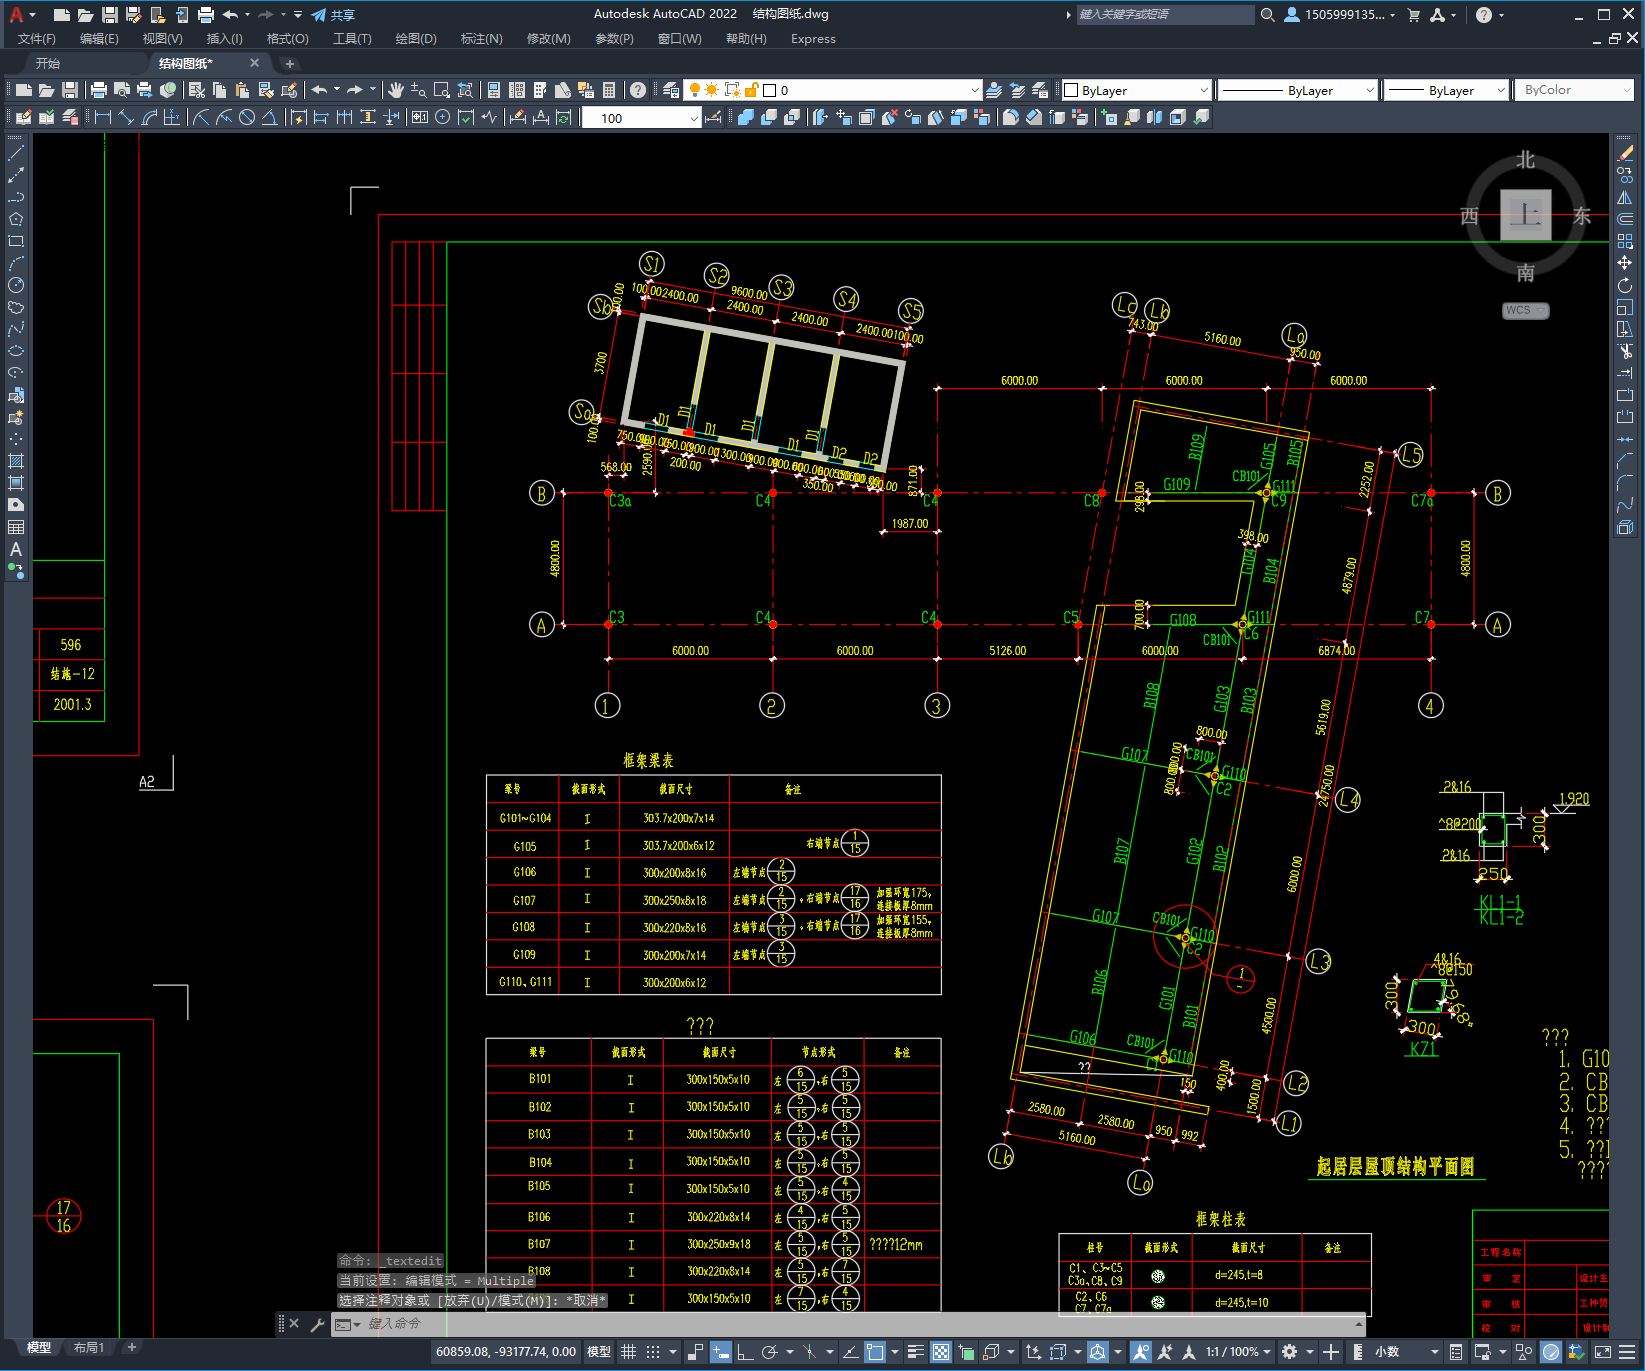Toggle snap mode in status bar
Screen dimensions: 1645x1371
(653, 1352)
